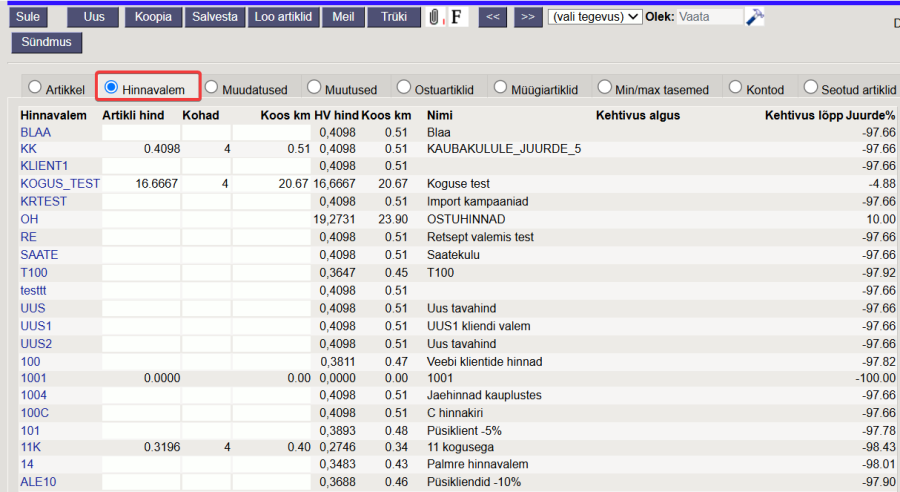Open the 1004 price formula link
The width and height of the screenshot is (900, 492).
(33, 395)
